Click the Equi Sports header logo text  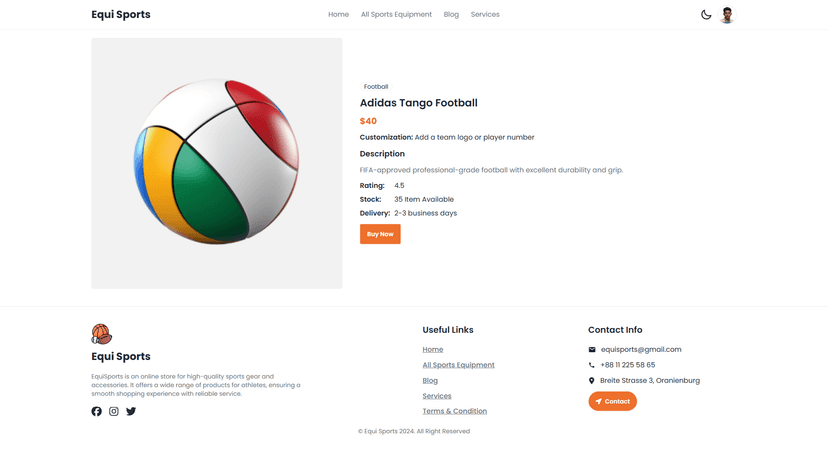[x=121, y=15]
